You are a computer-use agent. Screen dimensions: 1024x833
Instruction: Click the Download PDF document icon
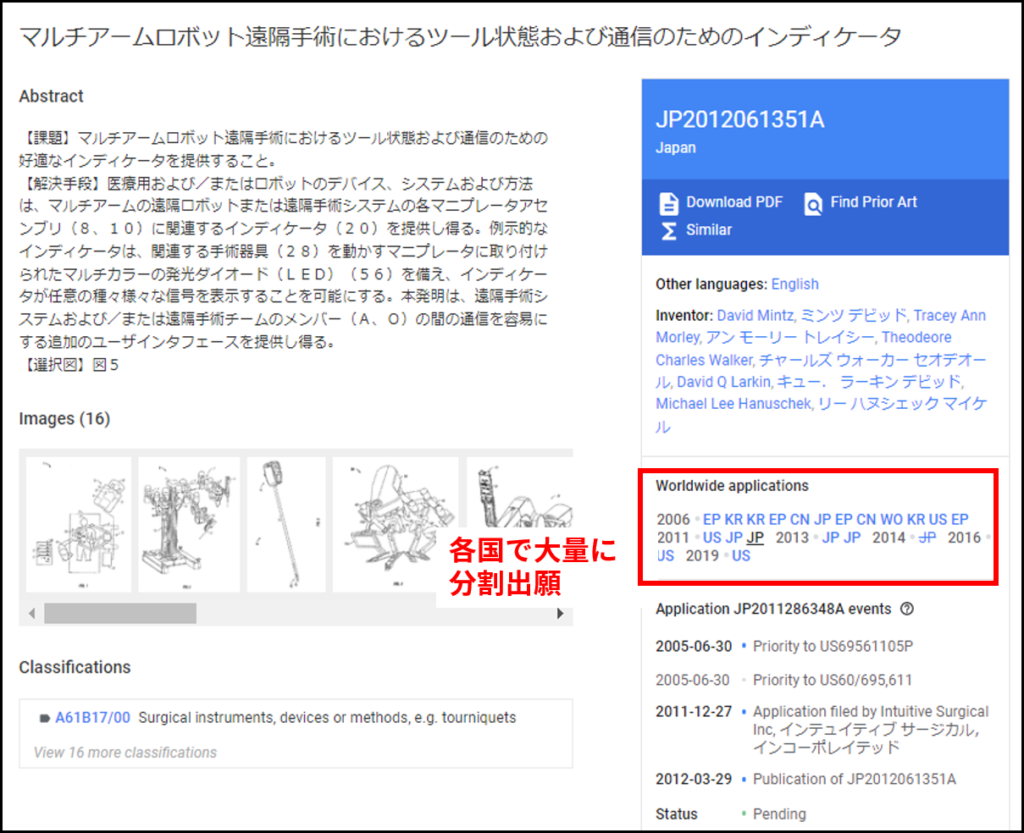(x=669, y=204)
